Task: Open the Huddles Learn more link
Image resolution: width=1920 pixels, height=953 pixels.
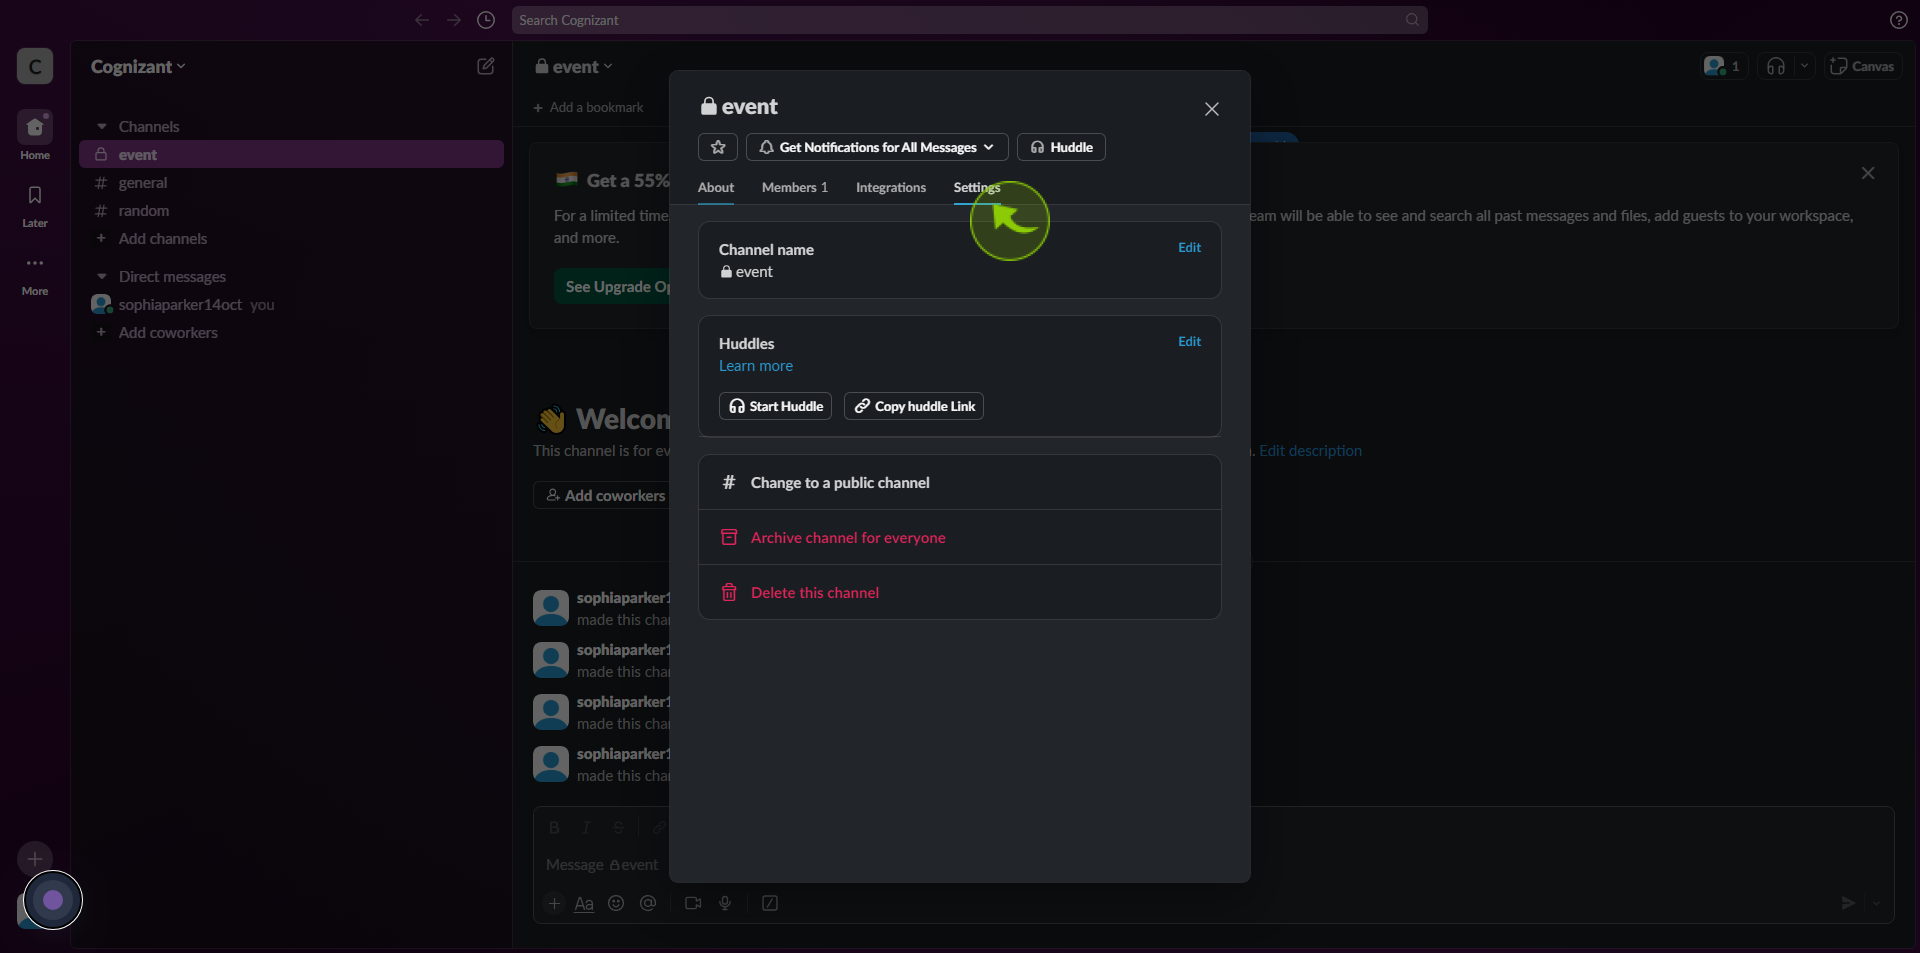Action: coord(756,366)
